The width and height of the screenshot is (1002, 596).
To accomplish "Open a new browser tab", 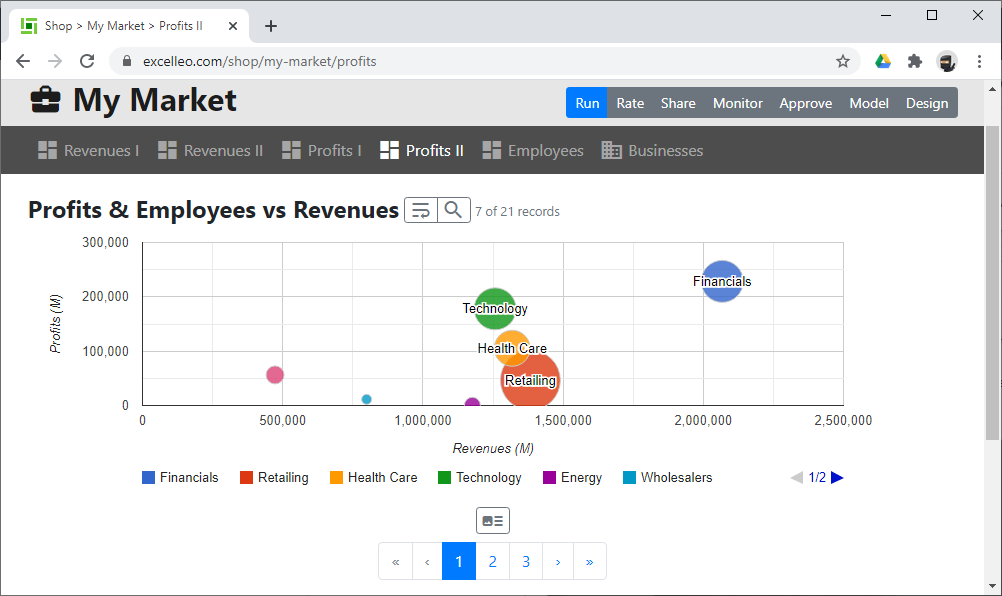I will coord(271,26).
